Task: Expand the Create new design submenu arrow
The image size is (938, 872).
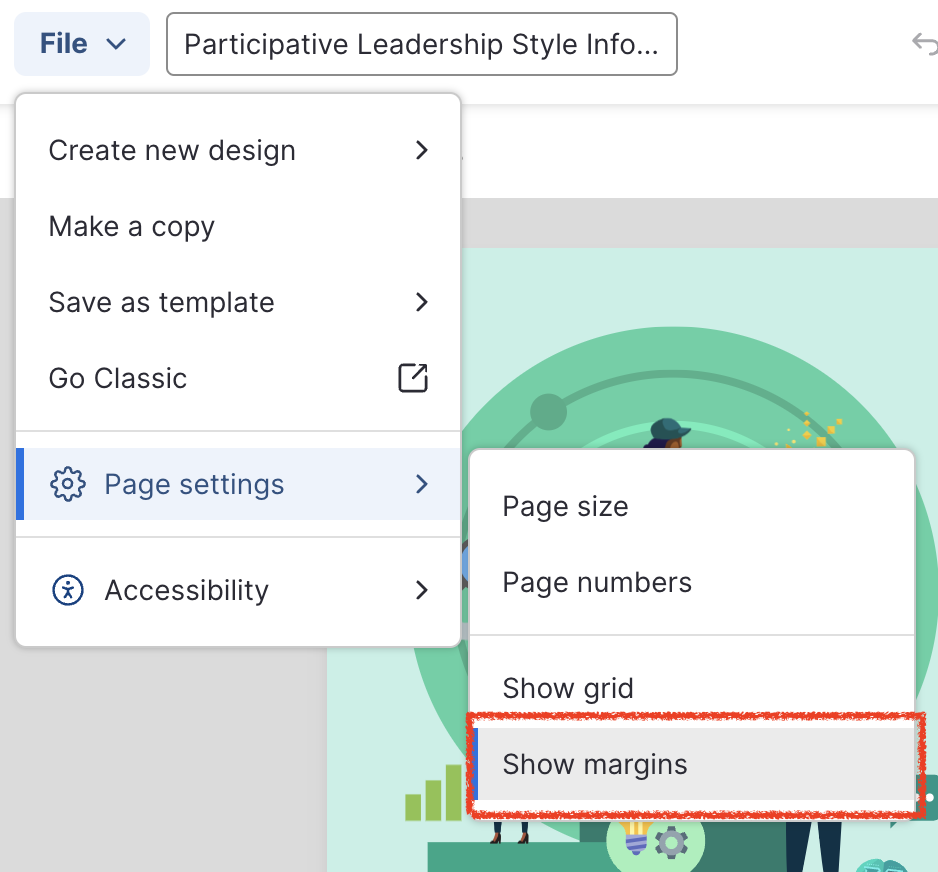Action: (421, 150)
